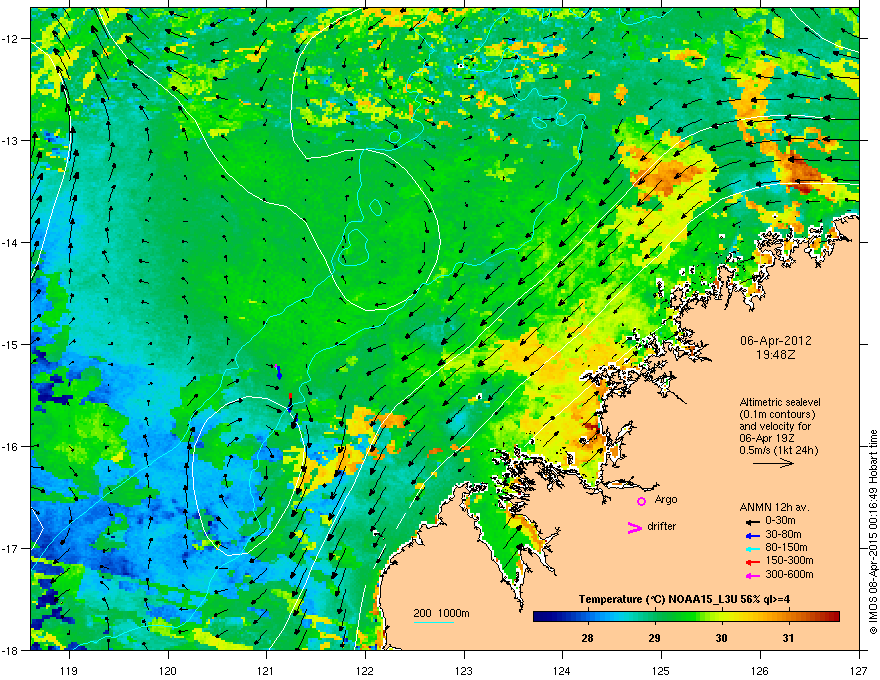Click the dark blue end of temperature colorbar

539,617
